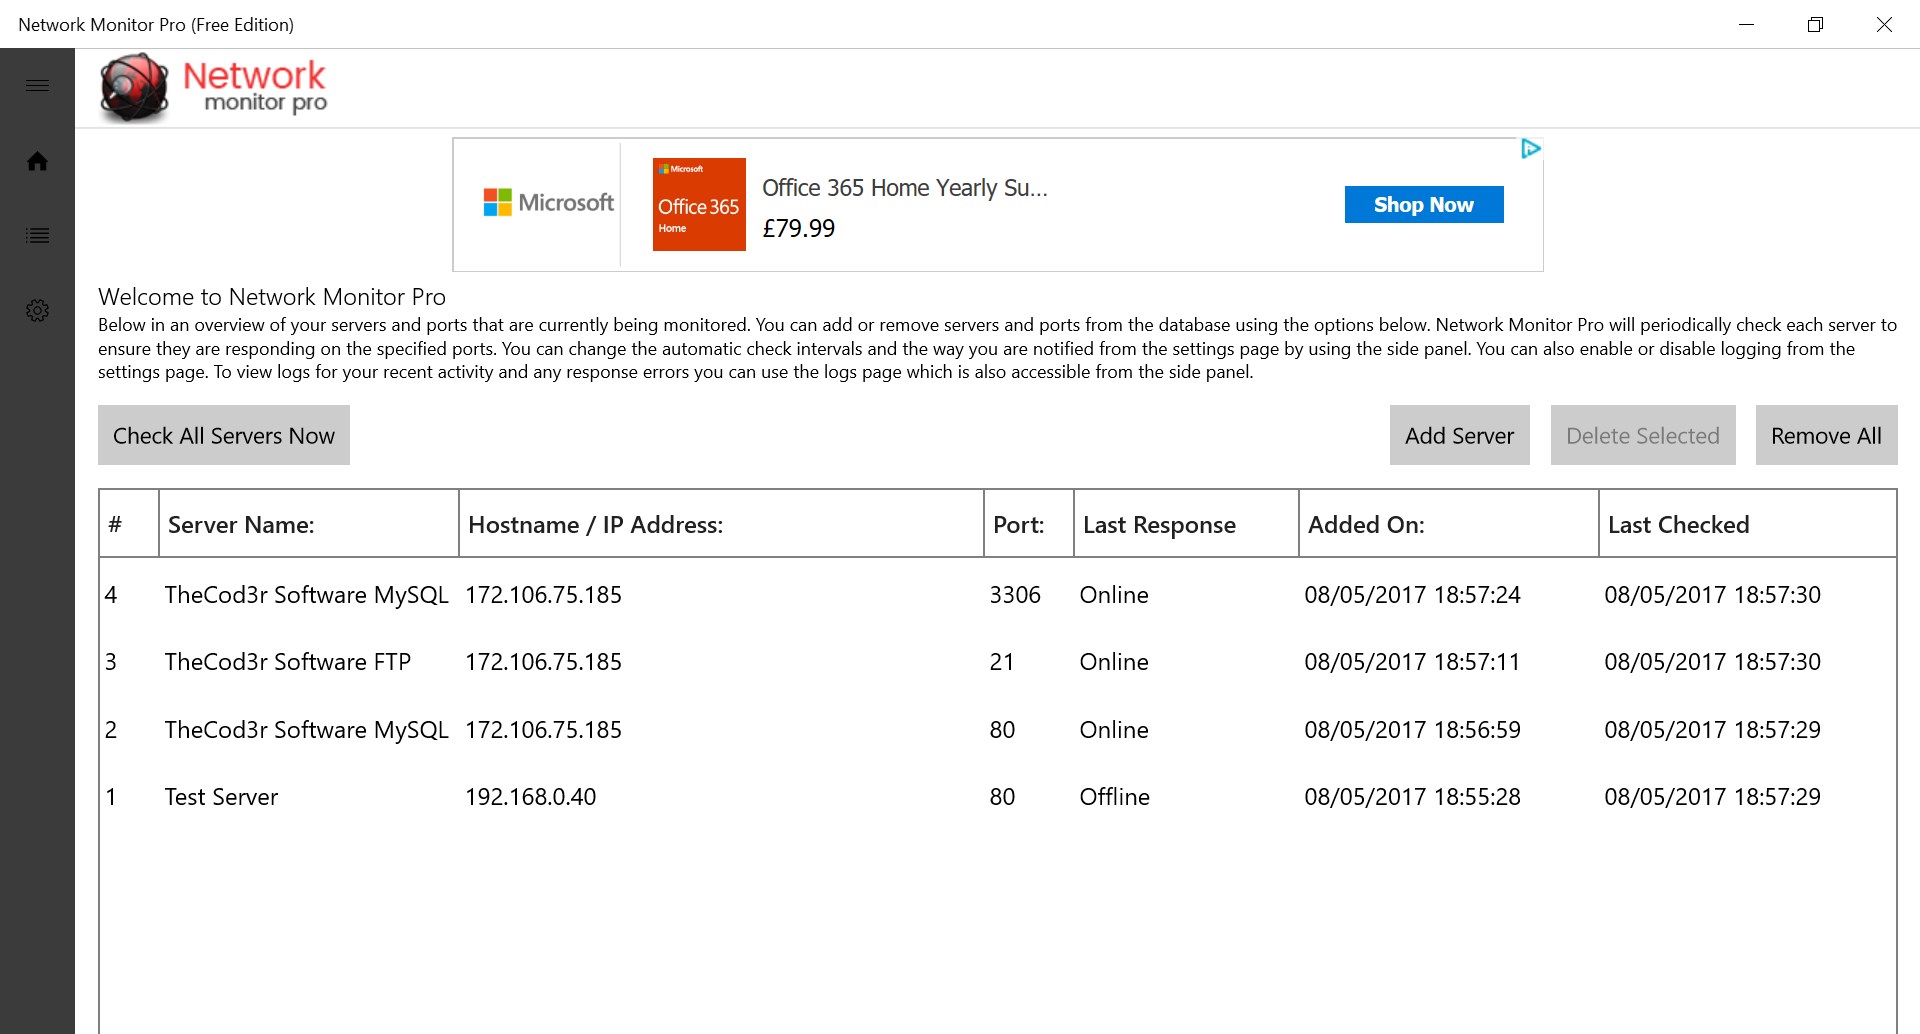This screenshot has width=1920, height=1034.
Task: Select the Test Server row
Action: coord(221,797)
